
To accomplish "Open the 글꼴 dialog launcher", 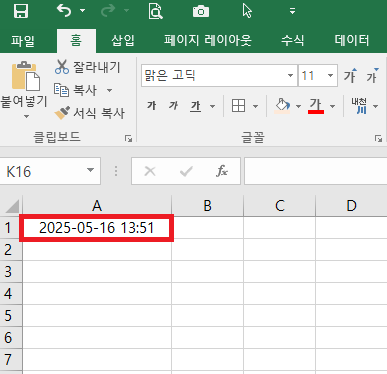I will pyautogui.click(x=378, y=139).
